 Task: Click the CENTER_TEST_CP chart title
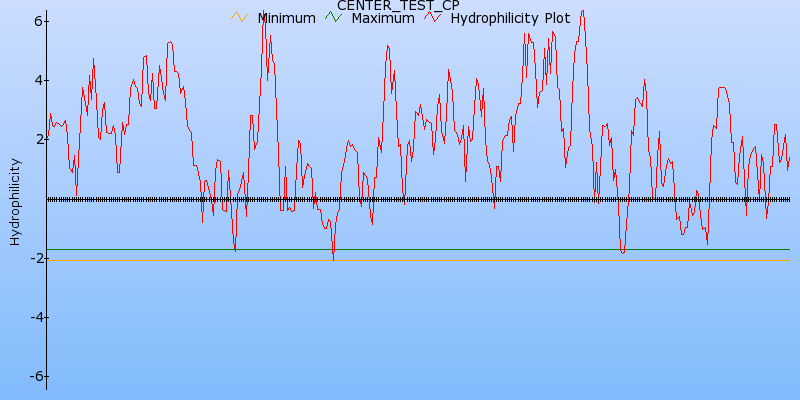click(x=398, y=5)
